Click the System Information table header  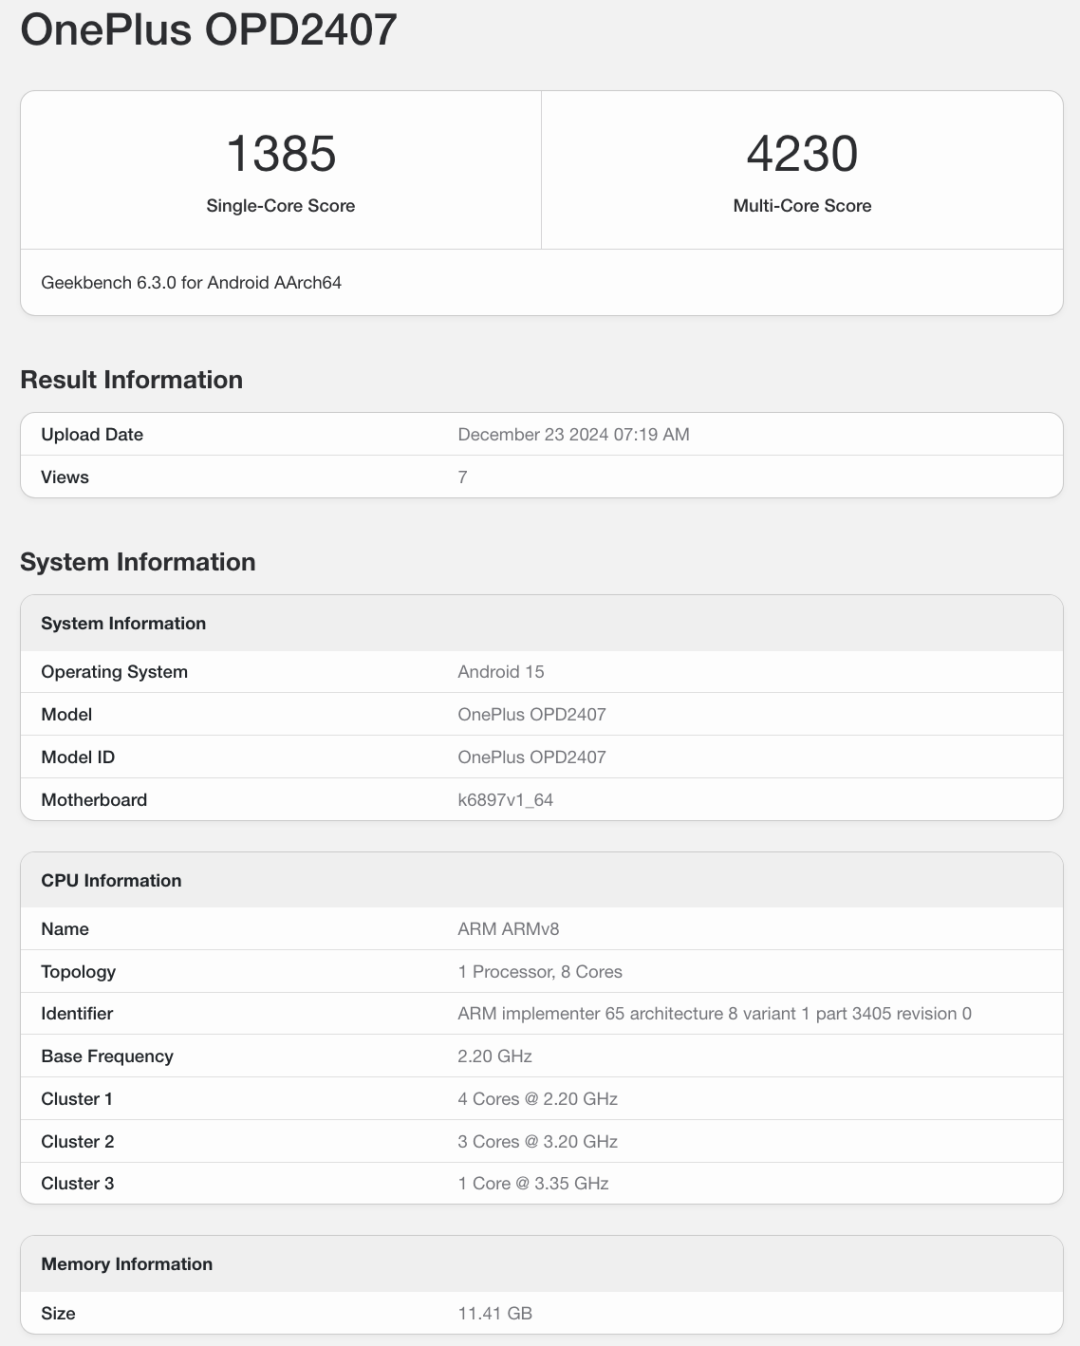point(123,624)
